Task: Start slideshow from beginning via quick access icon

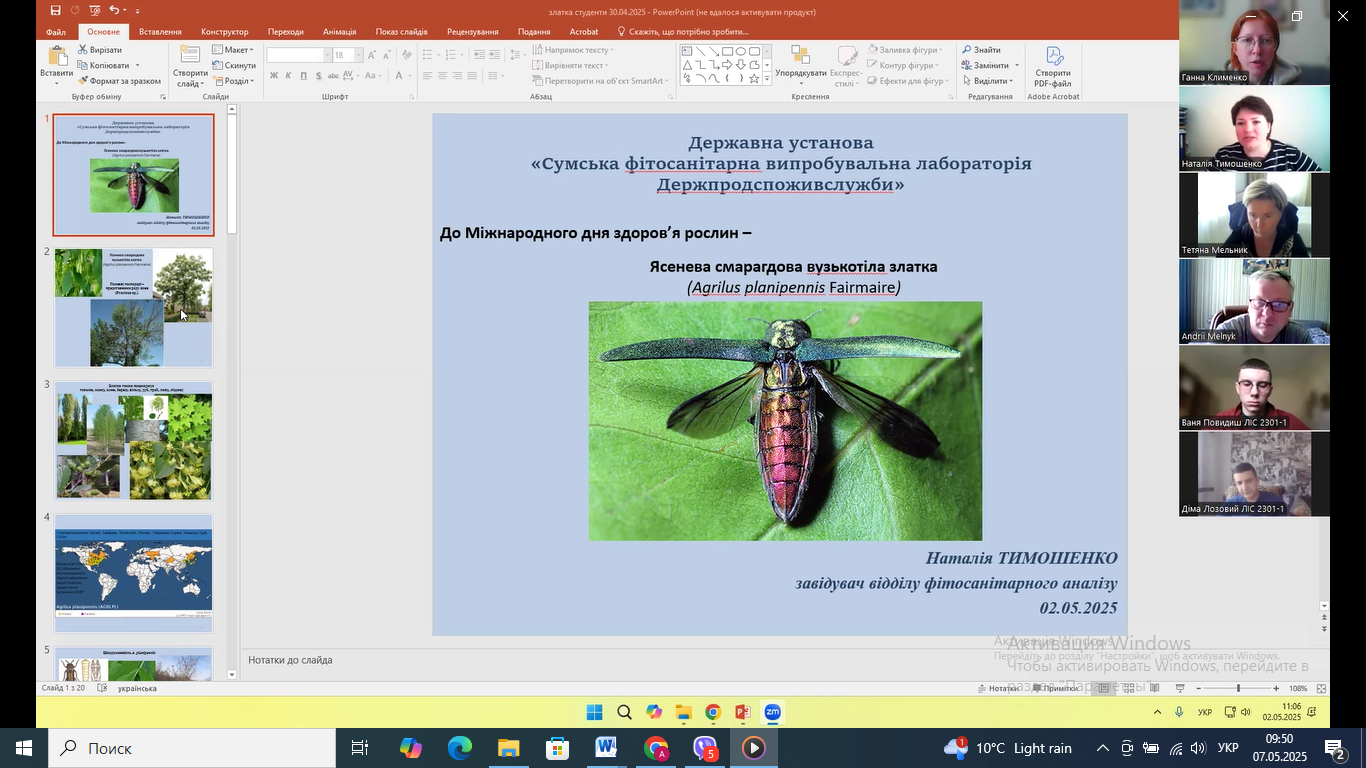Action: [96, 11]
